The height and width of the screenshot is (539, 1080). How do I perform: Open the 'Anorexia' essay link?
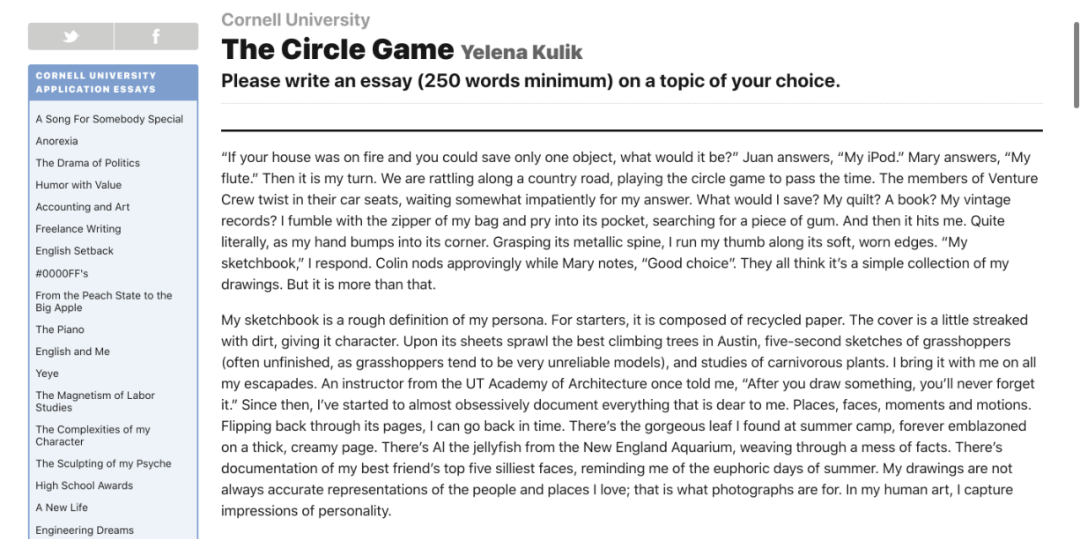[x=57, y=141]
